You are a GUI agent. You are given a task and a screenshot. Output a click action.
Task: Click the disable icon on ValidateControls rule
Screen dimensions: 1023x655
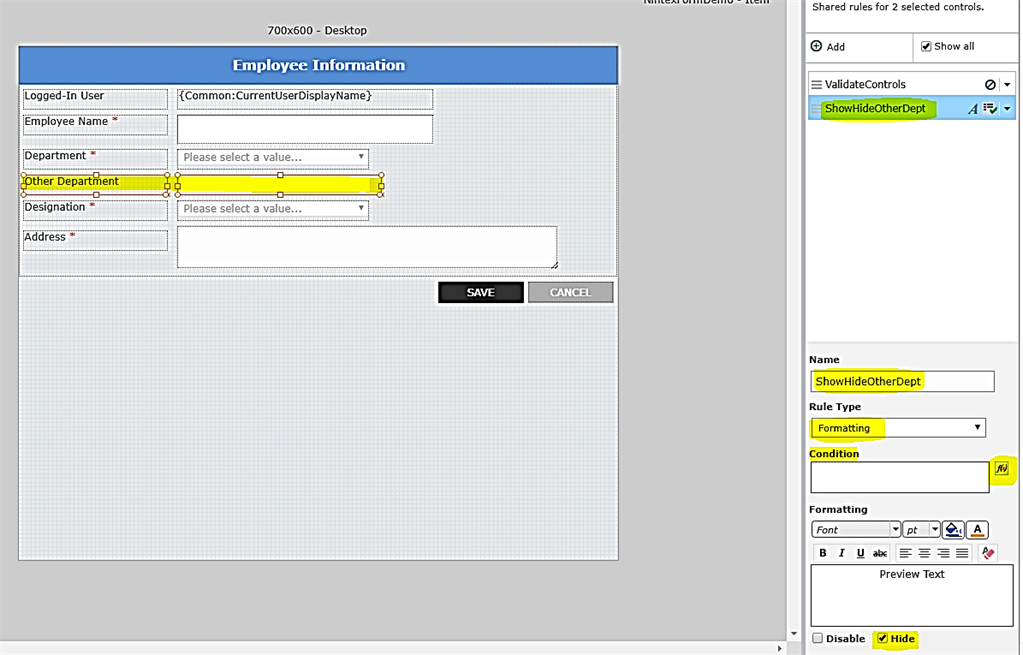pos(988,84)
